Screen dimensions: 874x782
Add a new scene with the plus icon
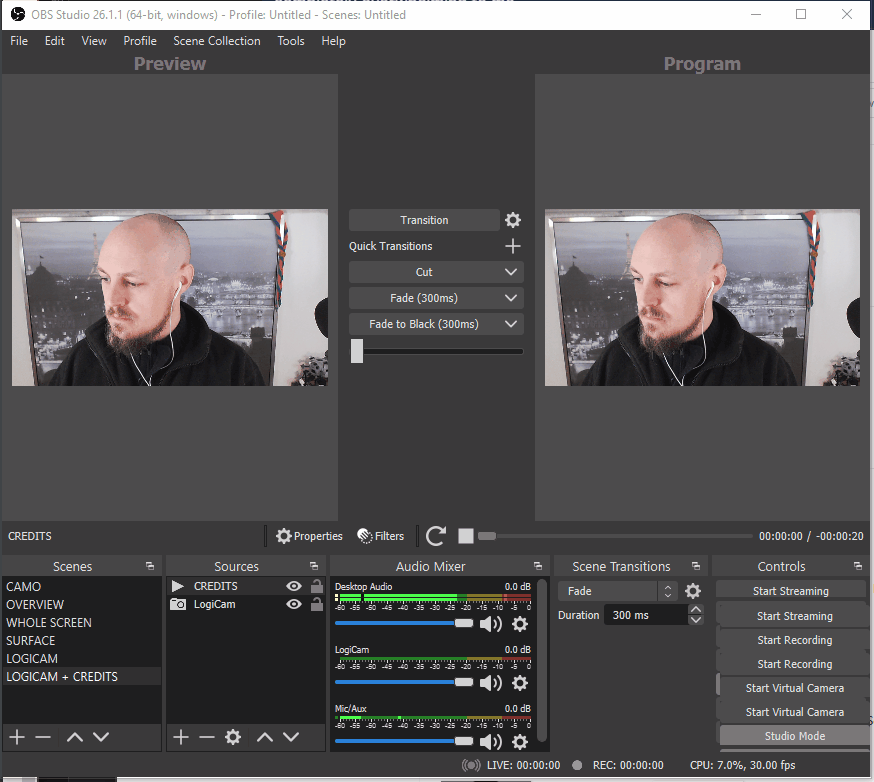click(x=16, y=737)
